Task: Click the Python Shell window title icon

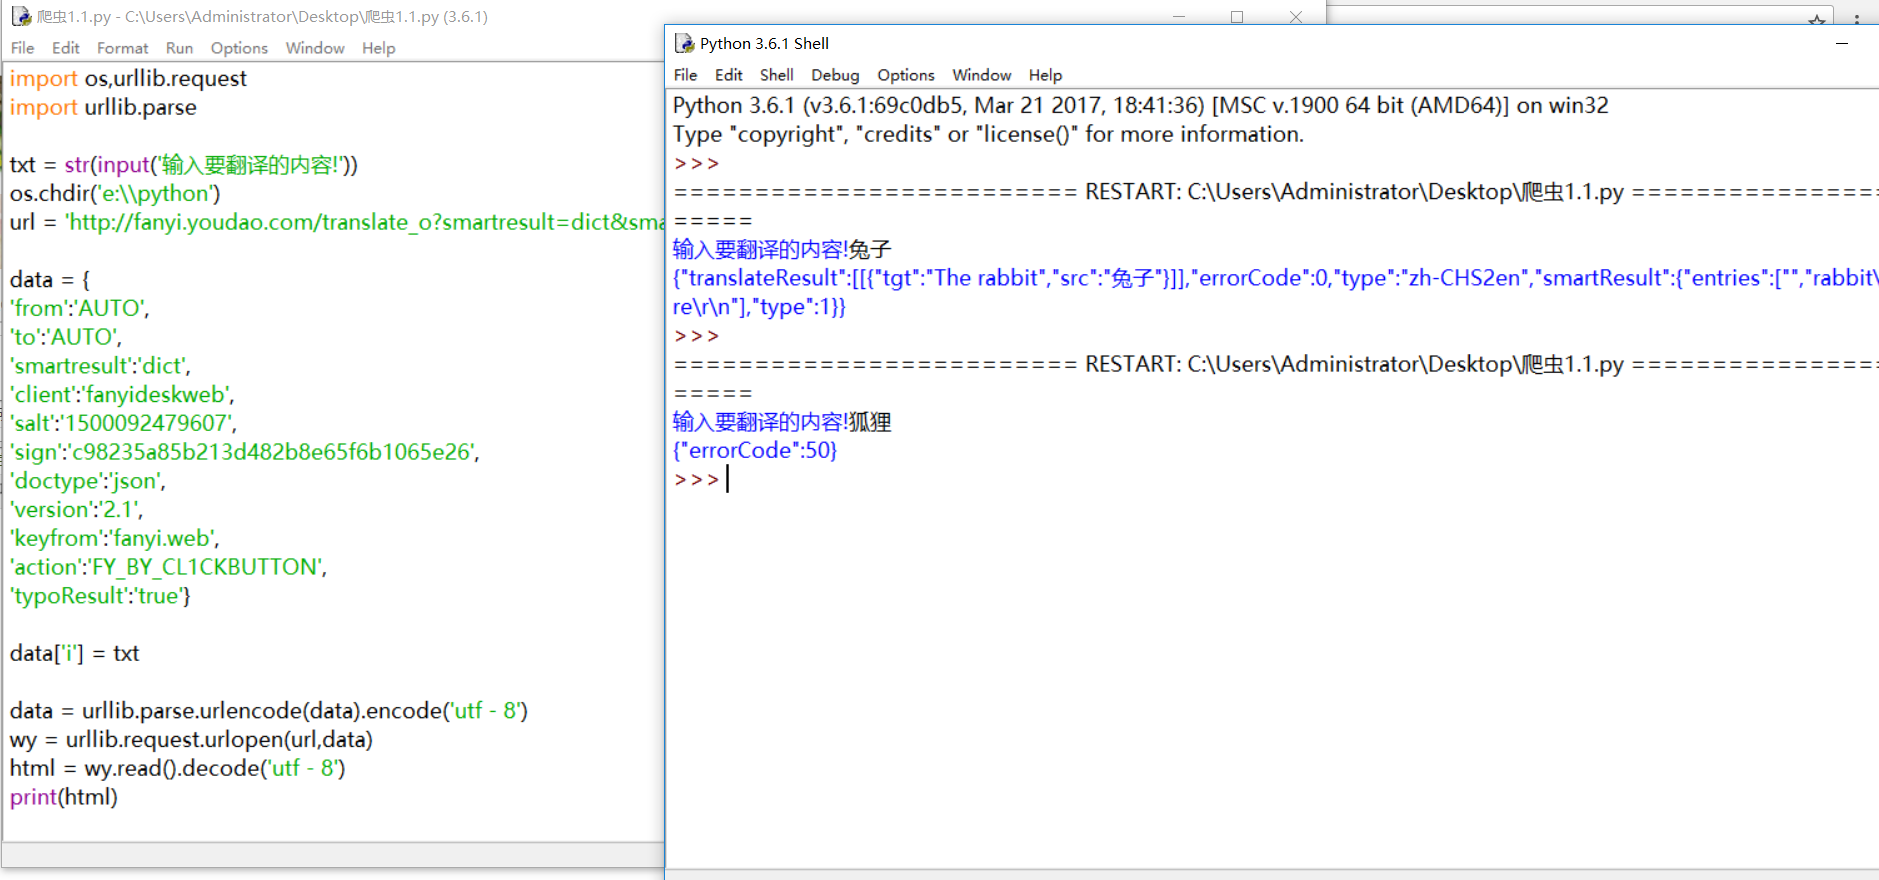Action: (684, 43)
